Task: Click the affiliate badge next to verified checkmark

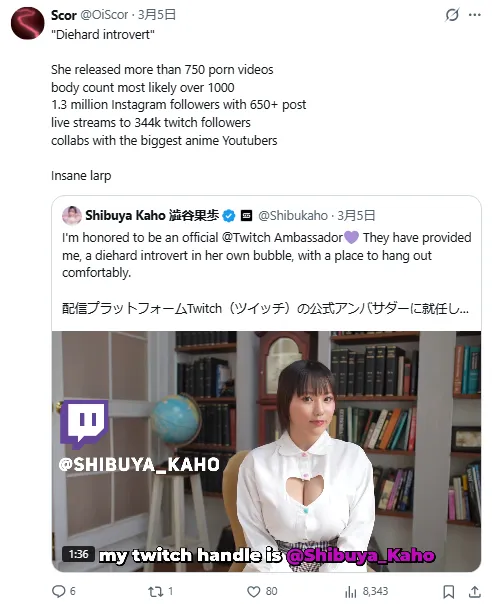Action: pos(246,216)
